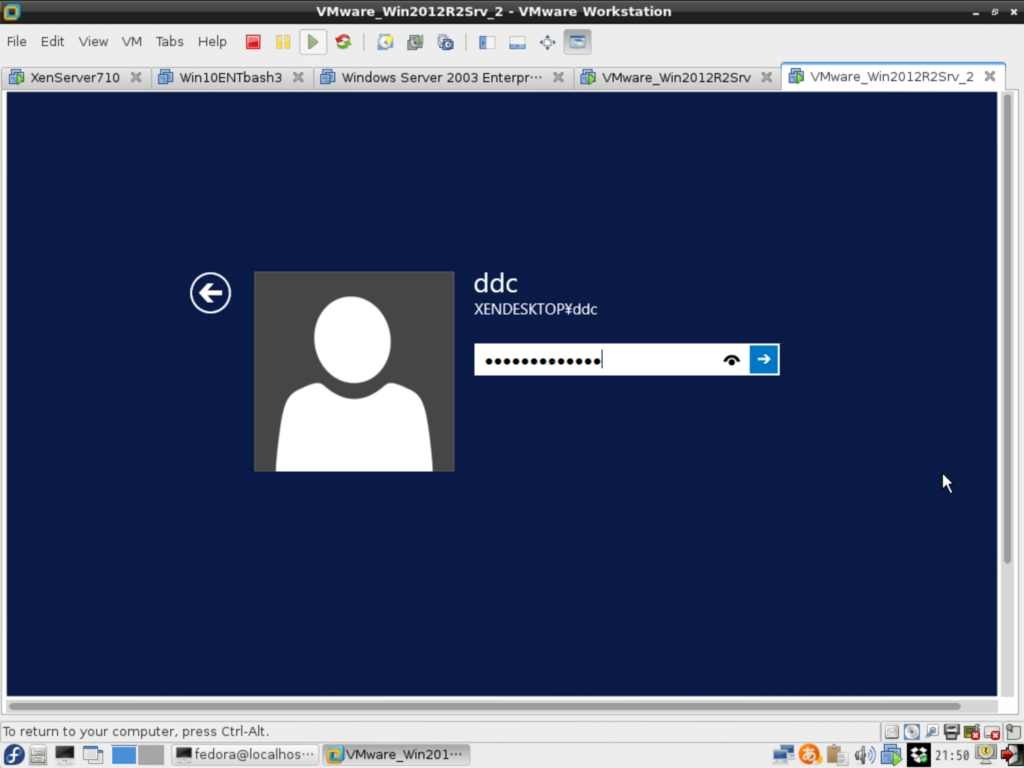This screenshot has width=1024, height=768.
Task: Switch to the VMware_Win2012R2Srv tab
Action: tap(676, 77)
